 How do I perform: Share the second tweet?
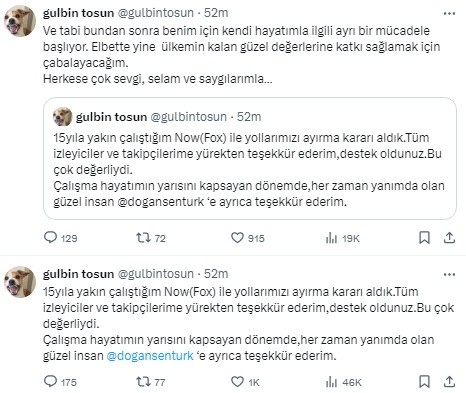(449, 382)
